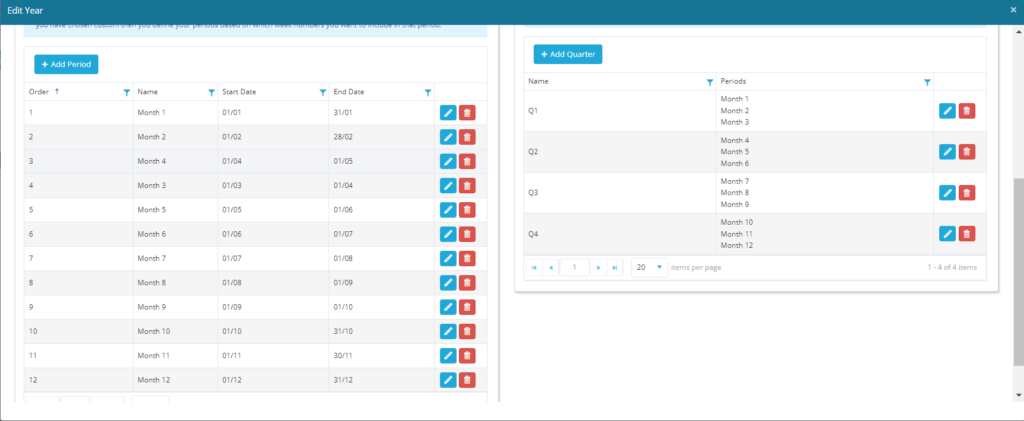Edit the Q4 quarter
The height and width of the screenshot is (421, 1024).
tap(947, 233)
